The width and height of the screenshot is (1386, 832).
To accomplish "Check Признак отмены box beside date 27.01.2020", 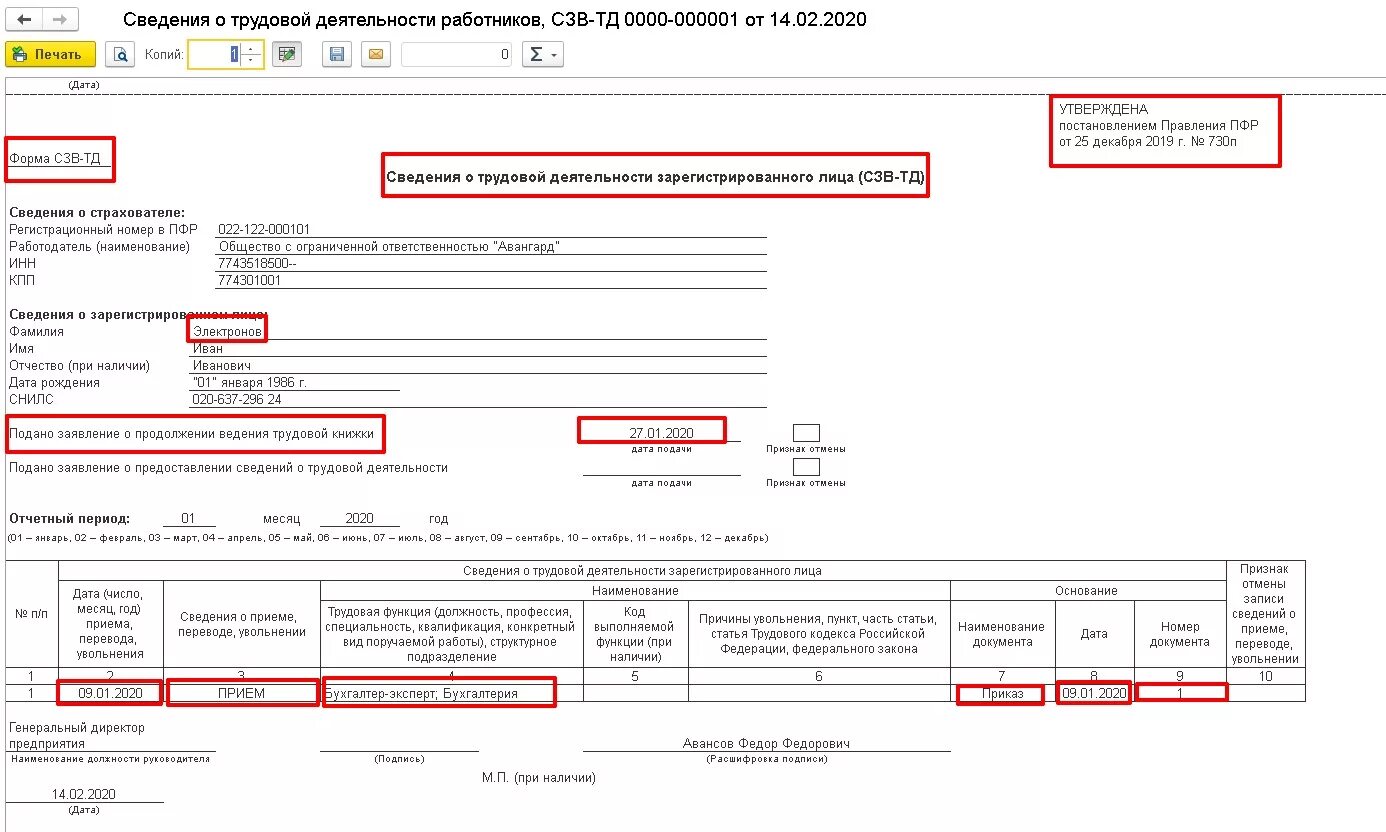I will coord(806,433).
